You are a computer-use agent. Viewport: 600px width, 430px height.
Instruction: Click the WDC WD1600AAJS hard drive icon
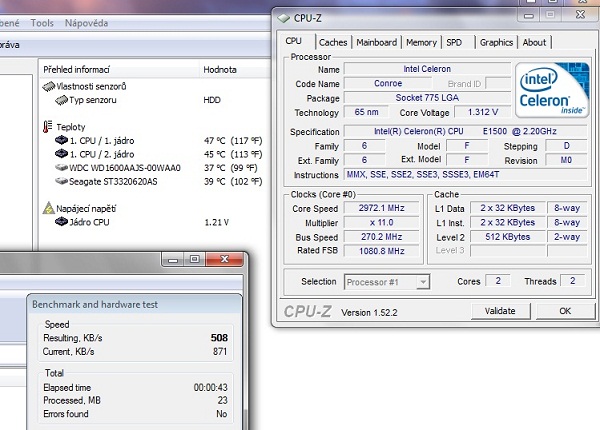pyautogui.click(x=61, y=167)
